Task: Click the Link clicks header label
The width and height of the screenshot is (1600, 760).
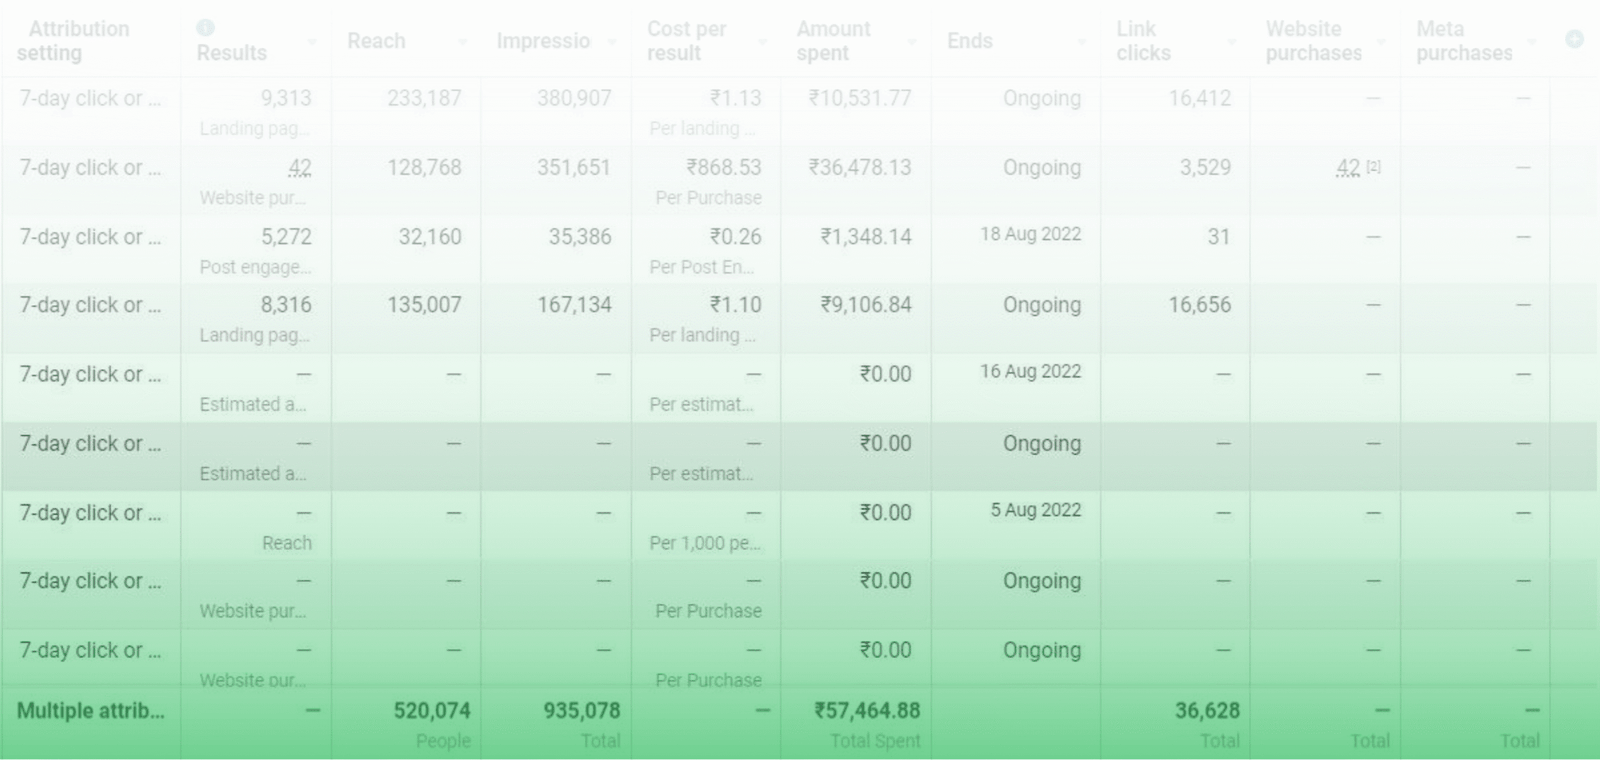Action: point(1143,41)
